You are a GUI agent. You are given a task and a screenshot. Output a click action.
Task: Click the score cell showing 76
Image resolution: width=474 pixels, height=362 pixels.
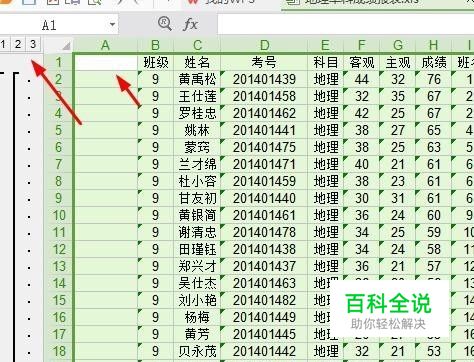(434, 79)
